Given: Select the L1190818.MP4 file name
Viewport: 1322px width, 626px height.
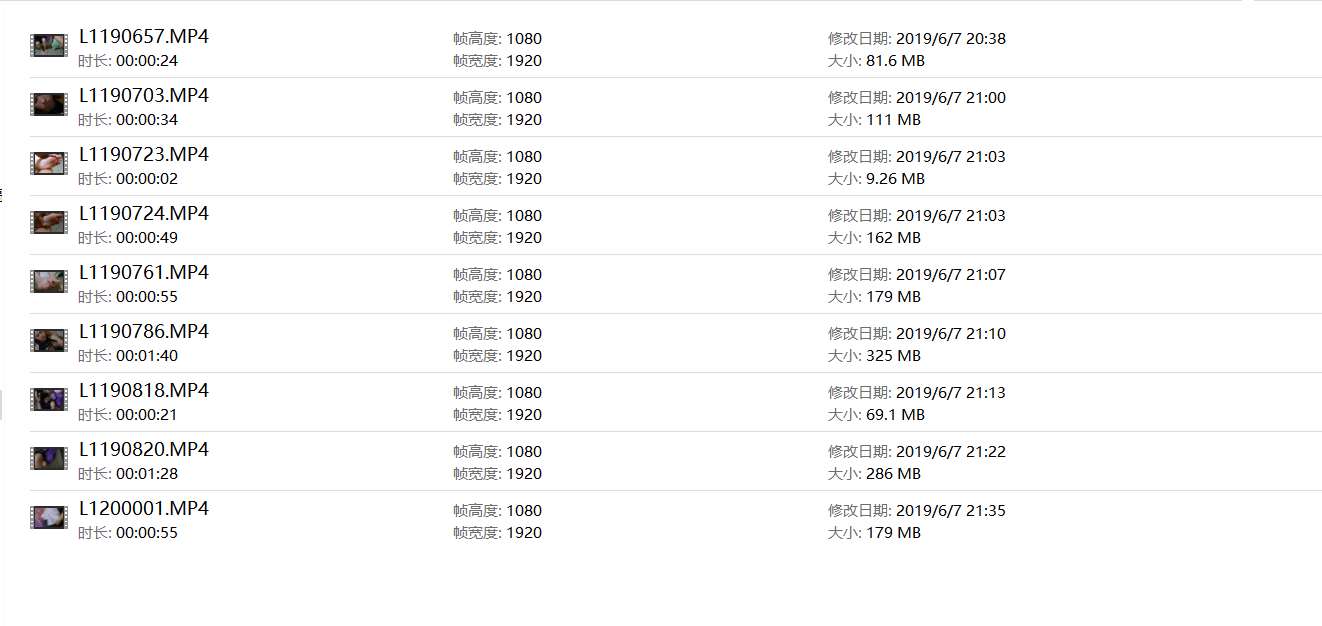Looking at the screenshot, I should coord(144,391).
